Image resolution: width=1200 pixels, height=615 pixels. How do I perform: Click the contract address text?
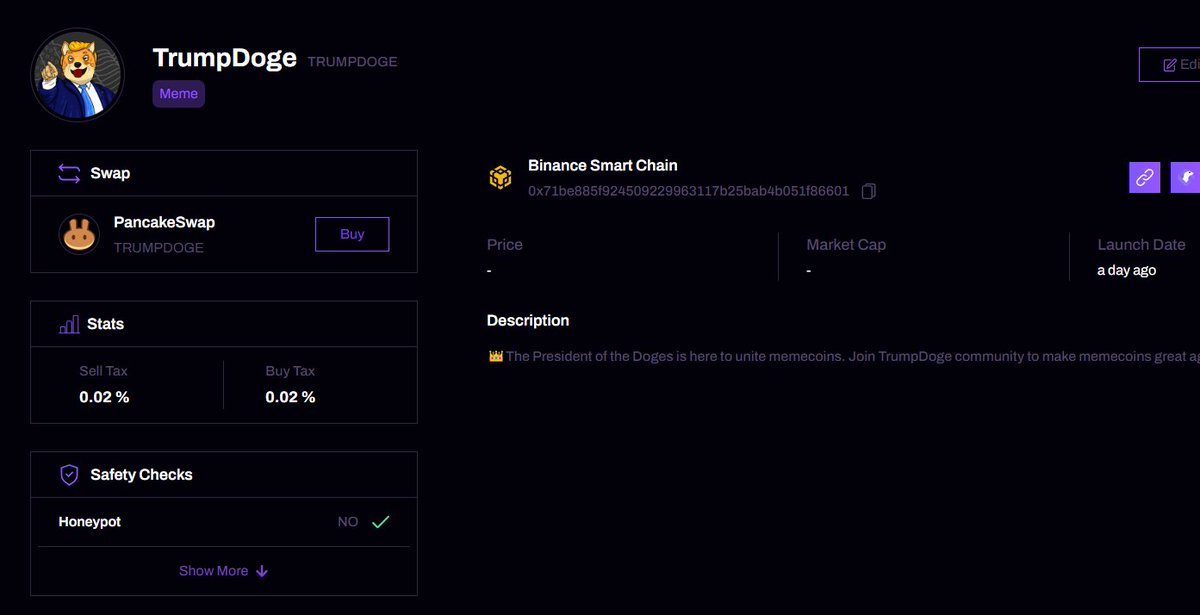click(688, 191)
